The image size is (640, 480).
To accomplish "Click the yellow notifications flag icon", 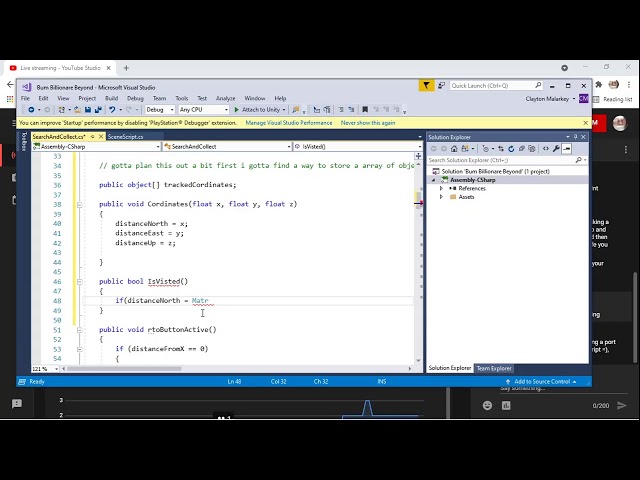I will 426,85.
